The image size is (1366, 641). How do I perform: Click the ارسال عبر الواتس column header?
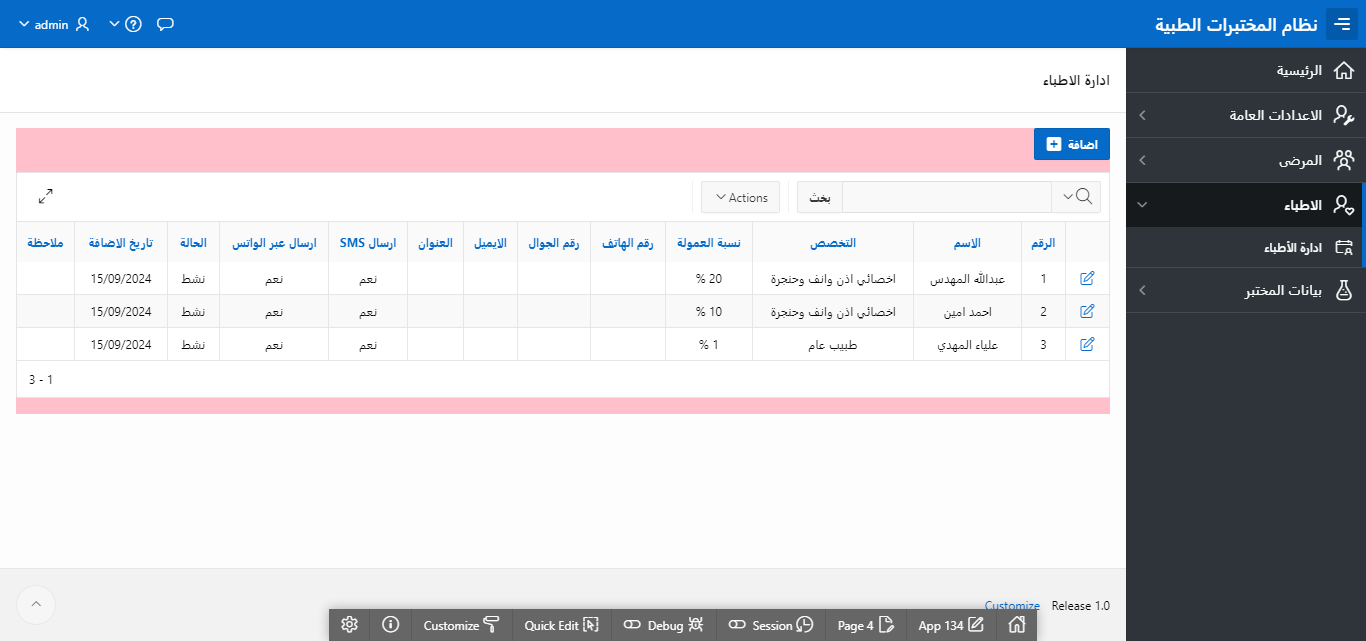pos(274,243)
